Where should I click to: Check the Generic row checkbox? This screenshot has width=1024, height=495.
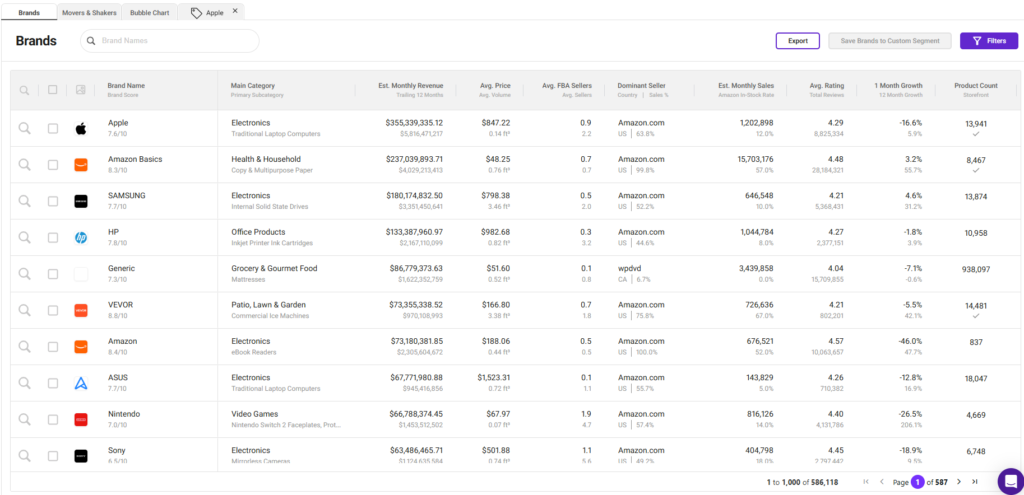click(x=53, y=274)
